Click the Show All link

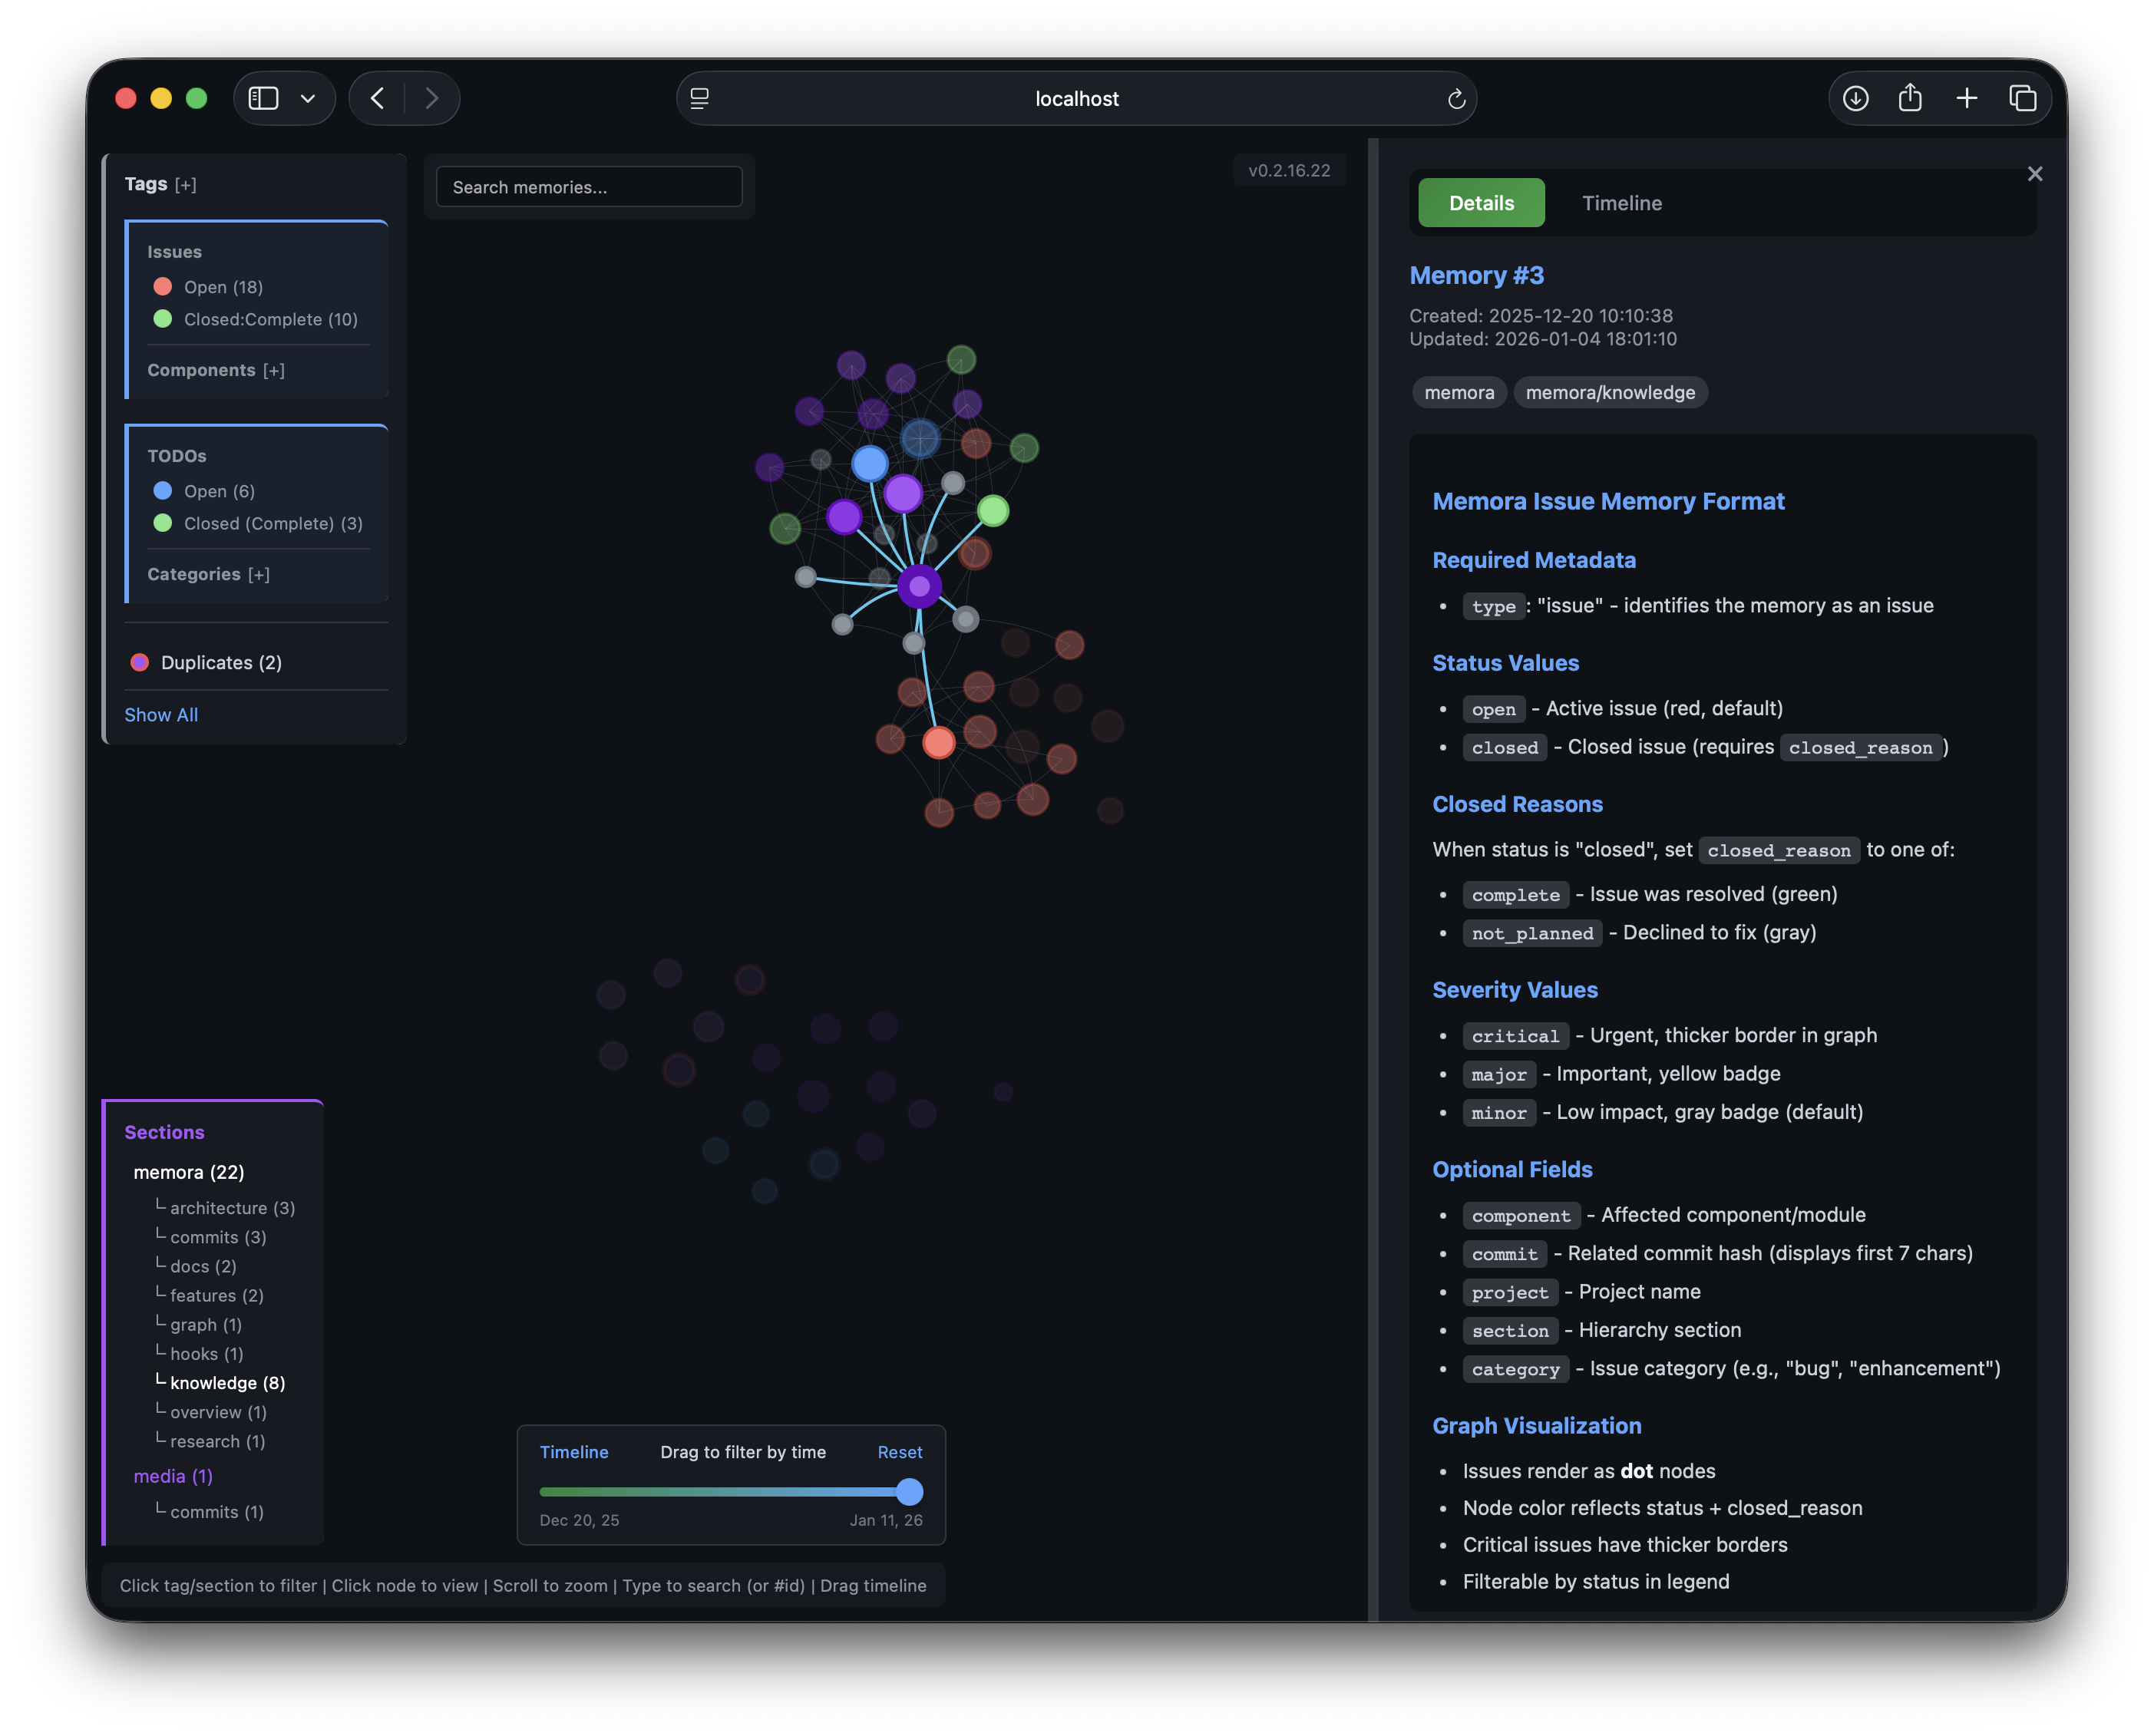pos(161,715)
